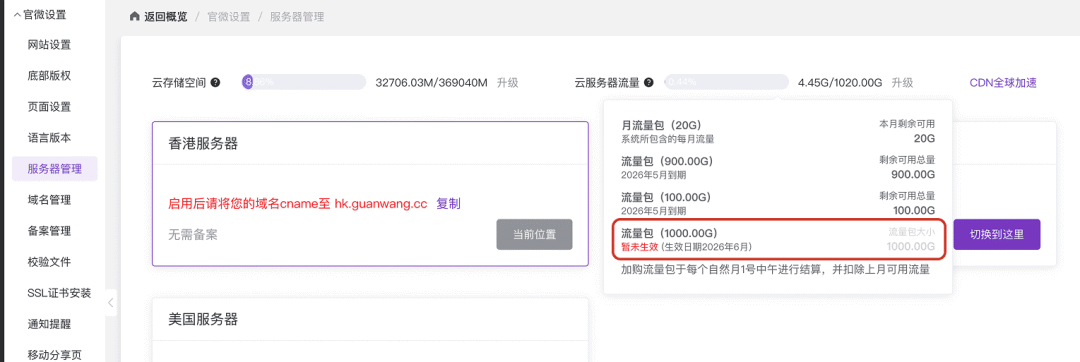Collapse the sidebar with the arrow handle
This screenshot has height=362, width=1080.
111,302
